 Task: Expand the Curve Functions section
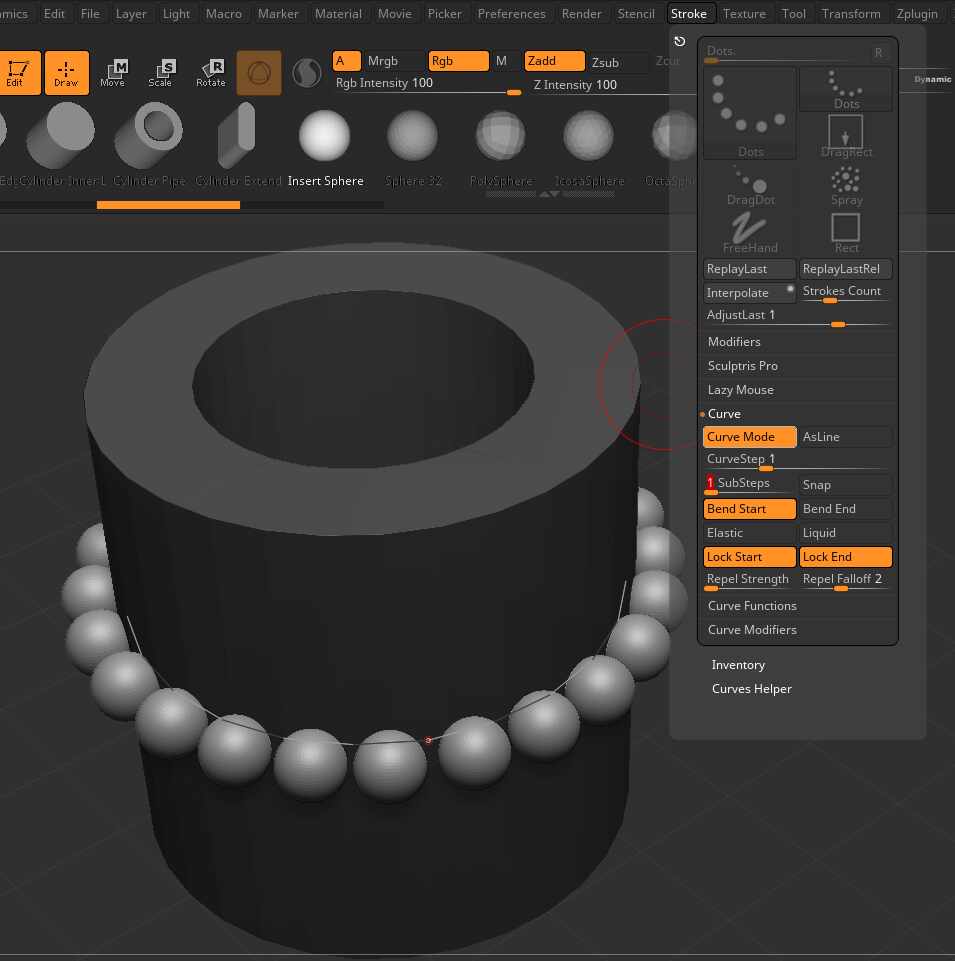pos(752,606)
